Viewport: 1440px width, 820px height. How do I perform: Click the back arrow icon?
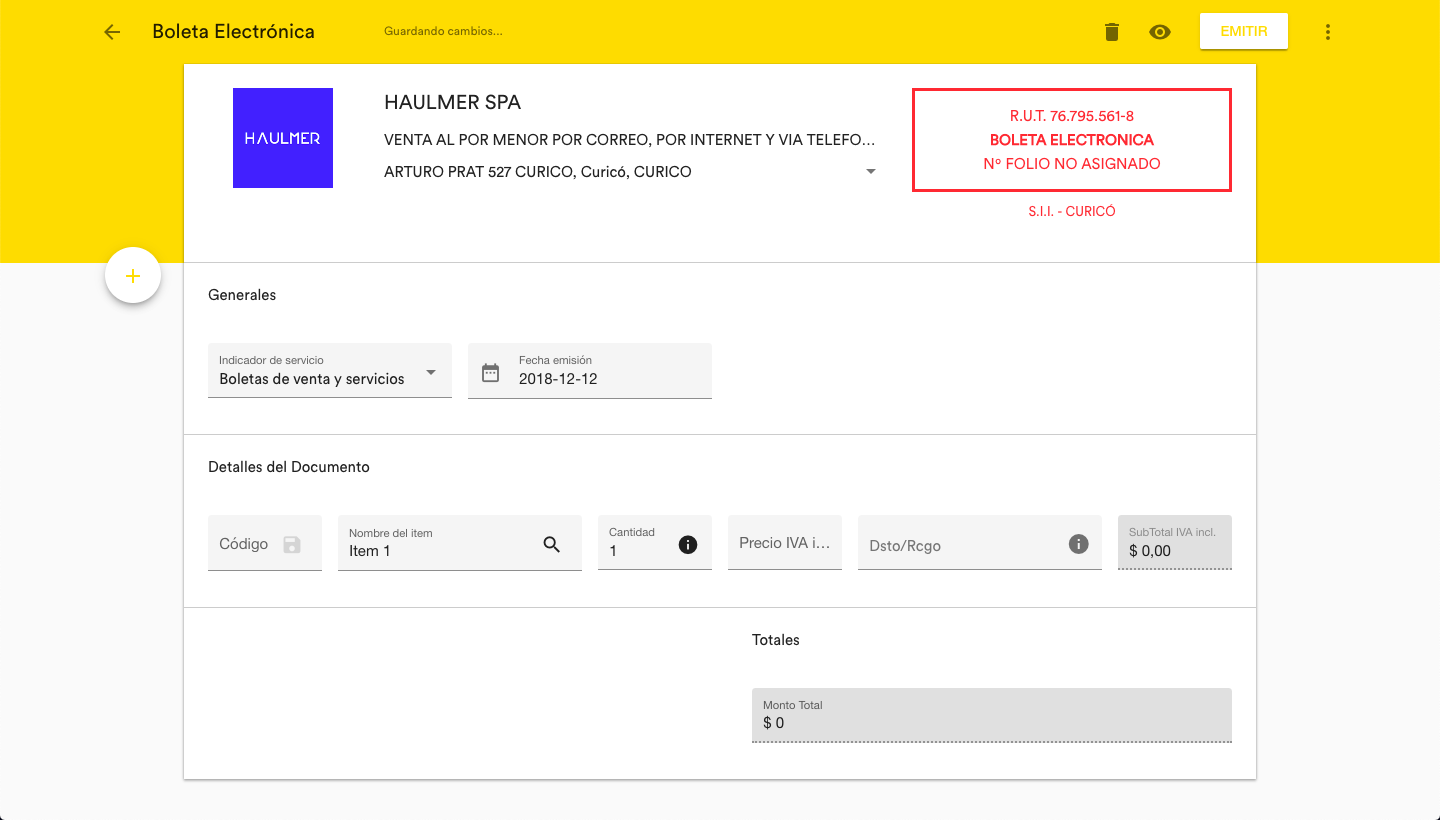point(112,32)
